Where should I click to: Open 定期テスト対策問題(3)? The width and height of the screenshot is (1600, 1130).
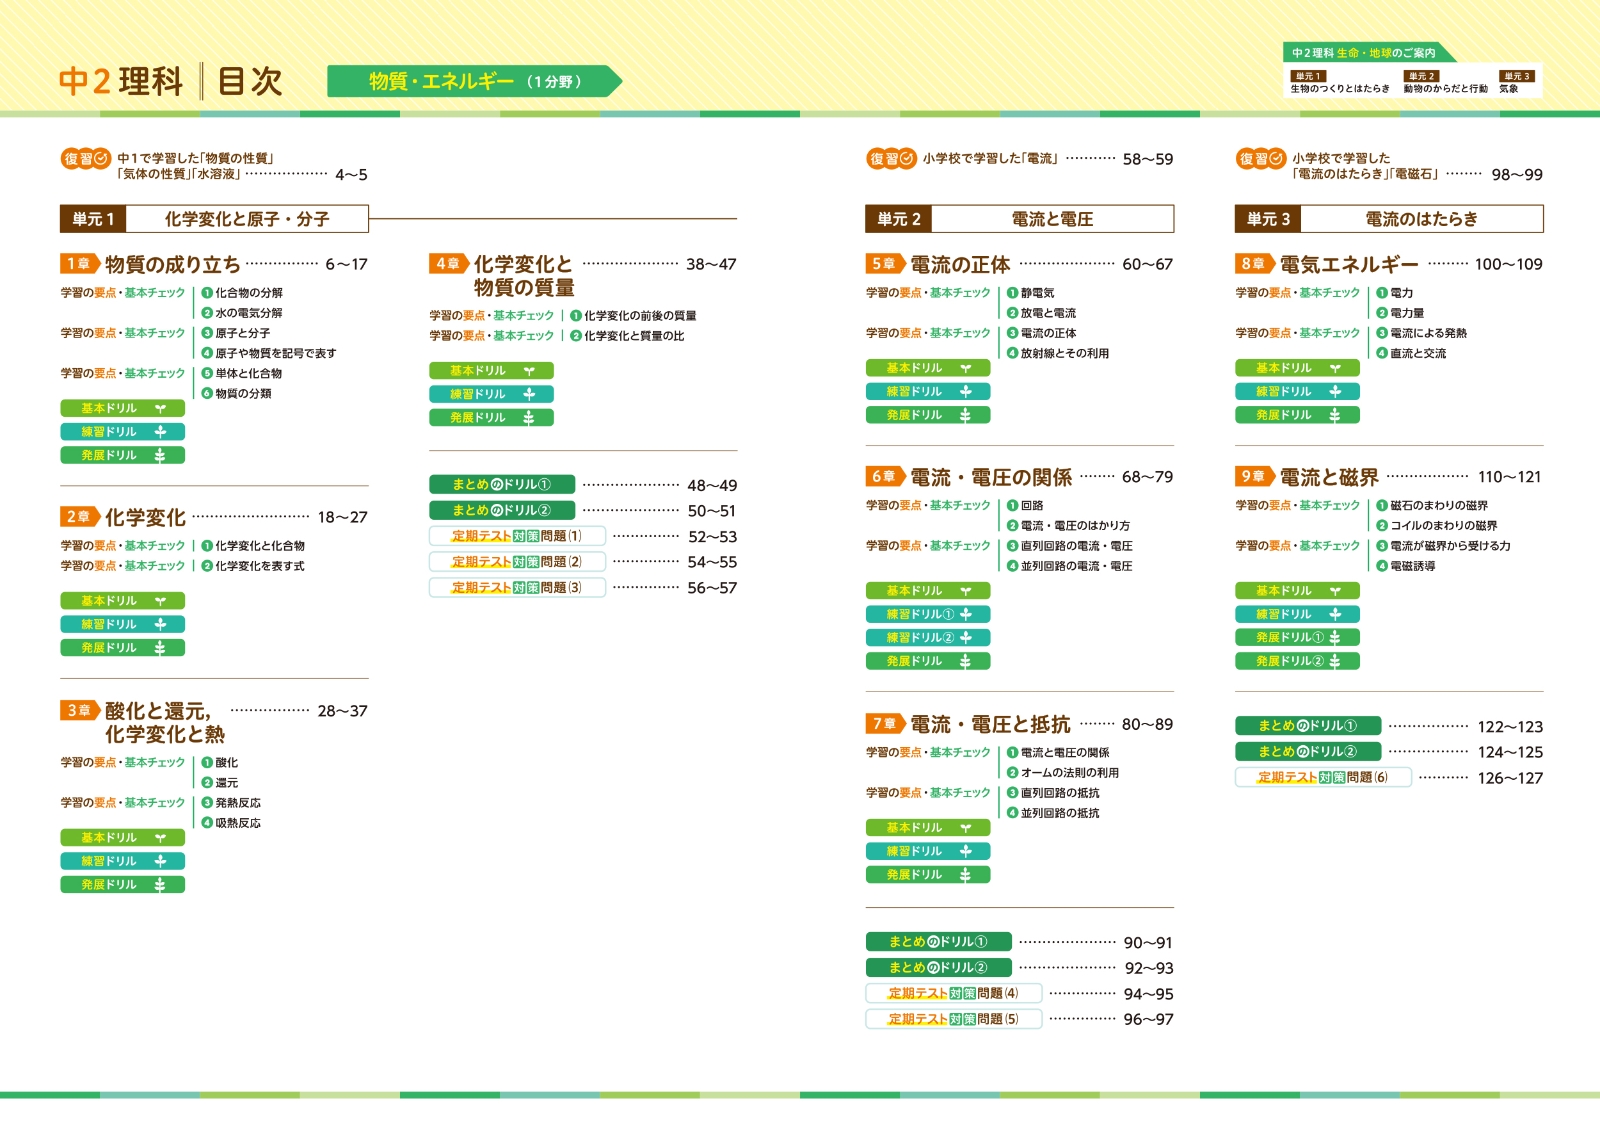tap(517, 588)
